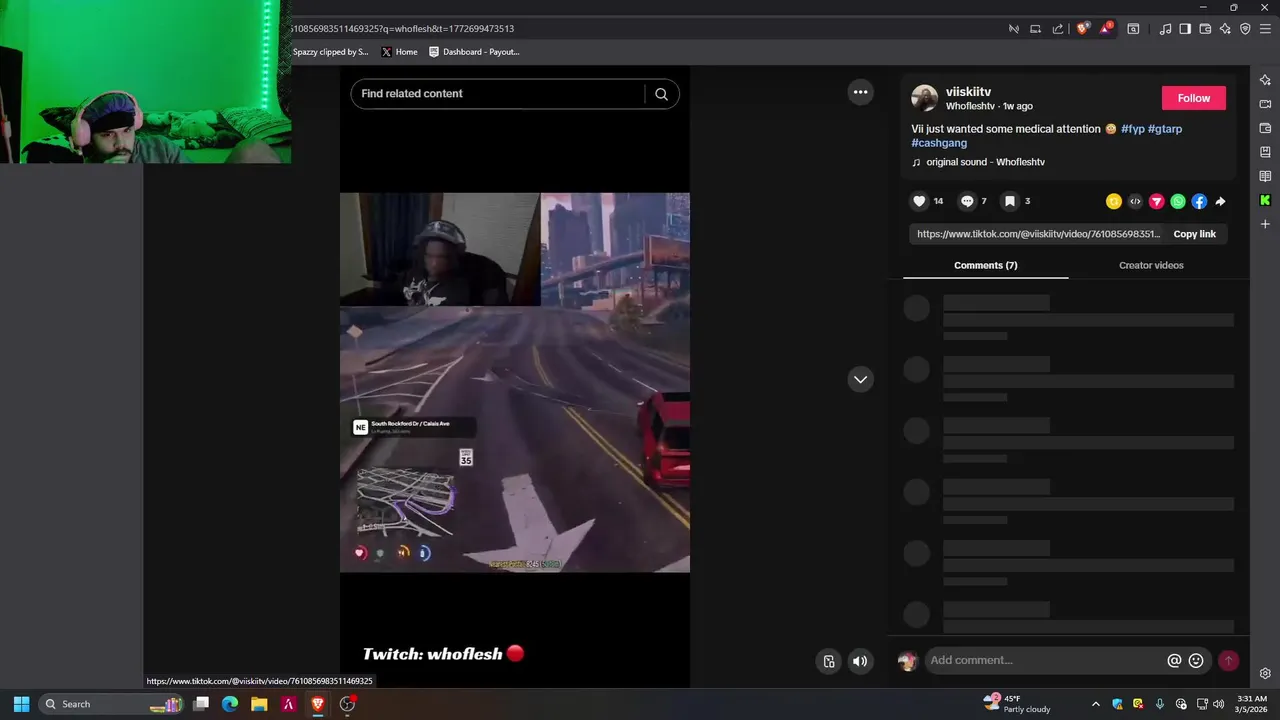Click the comment bubble icon
The width and height of the screenshot is (1280, 720).
967,201
